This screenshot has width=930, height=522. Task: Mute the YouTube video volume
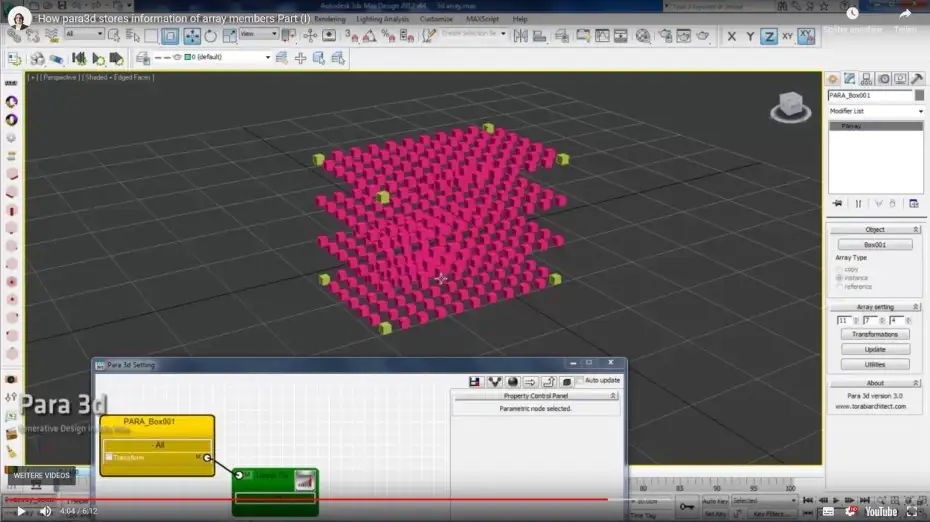coord(46,511)
